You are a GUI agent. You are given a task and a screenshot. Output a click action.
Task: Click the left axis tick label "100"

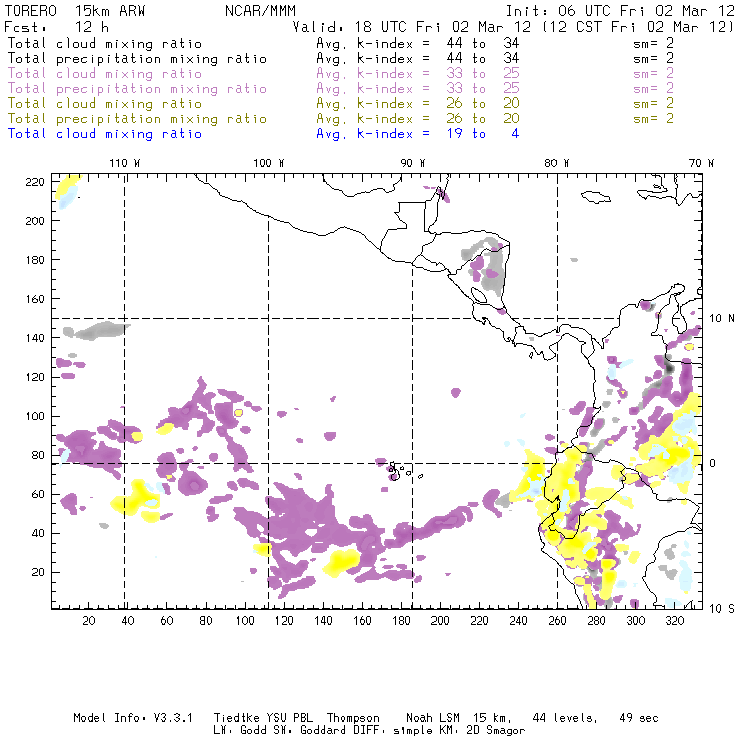[x=35, y=416]
